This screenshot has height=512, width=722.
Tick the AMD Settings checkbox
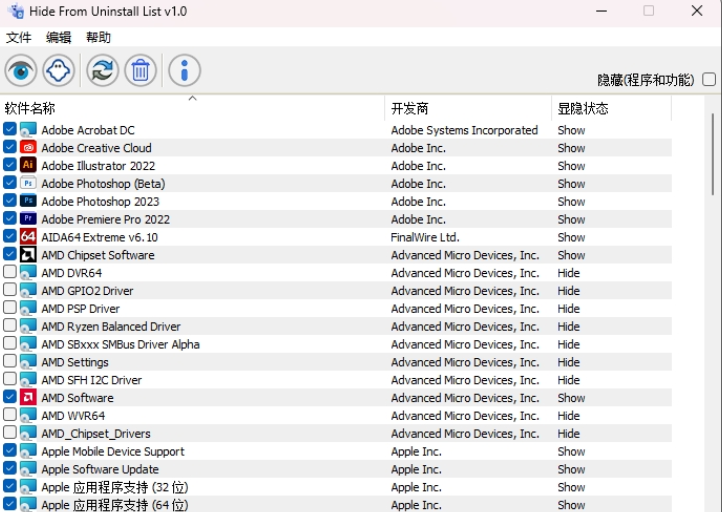coord(10,362)
